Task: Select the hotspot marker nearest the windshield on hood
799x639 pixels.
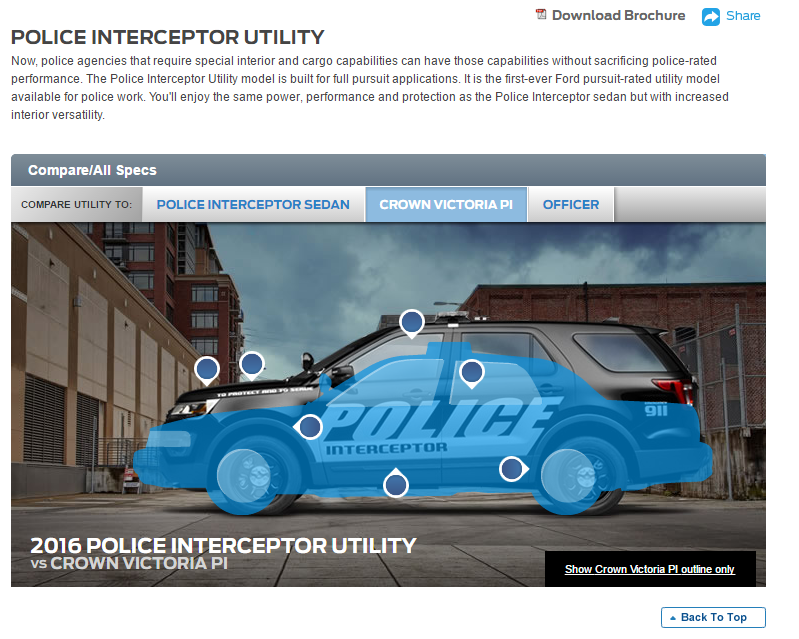Action: click(252, 365)
